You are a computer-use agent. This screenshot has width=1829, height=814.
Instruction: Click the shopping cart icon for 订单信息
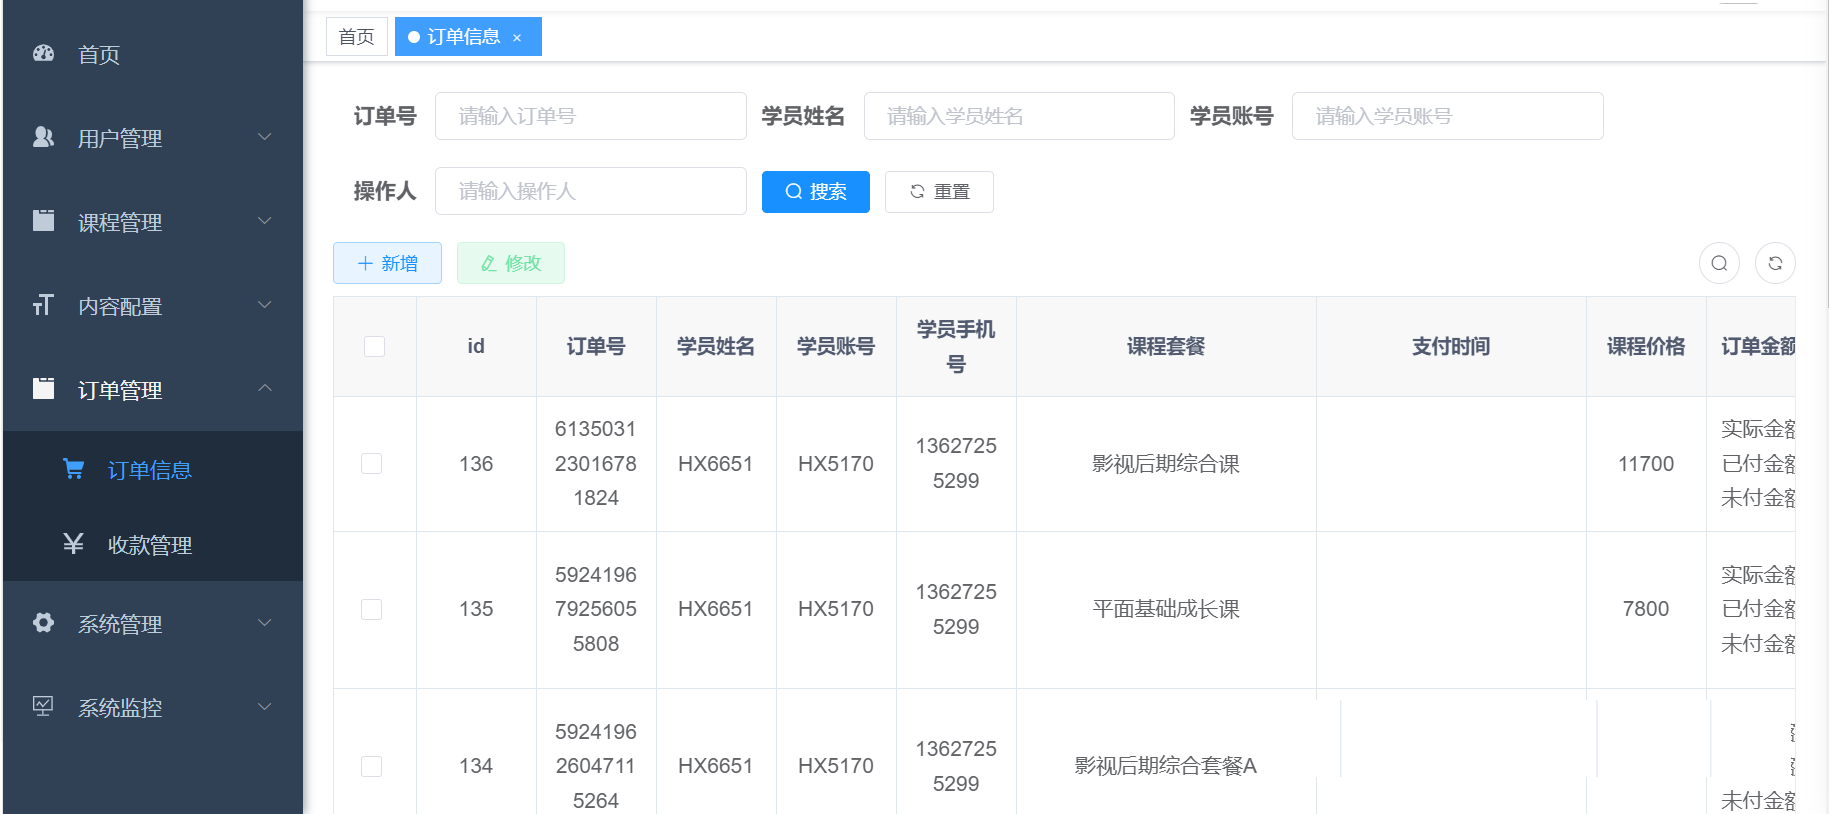[x=73, y=469]
